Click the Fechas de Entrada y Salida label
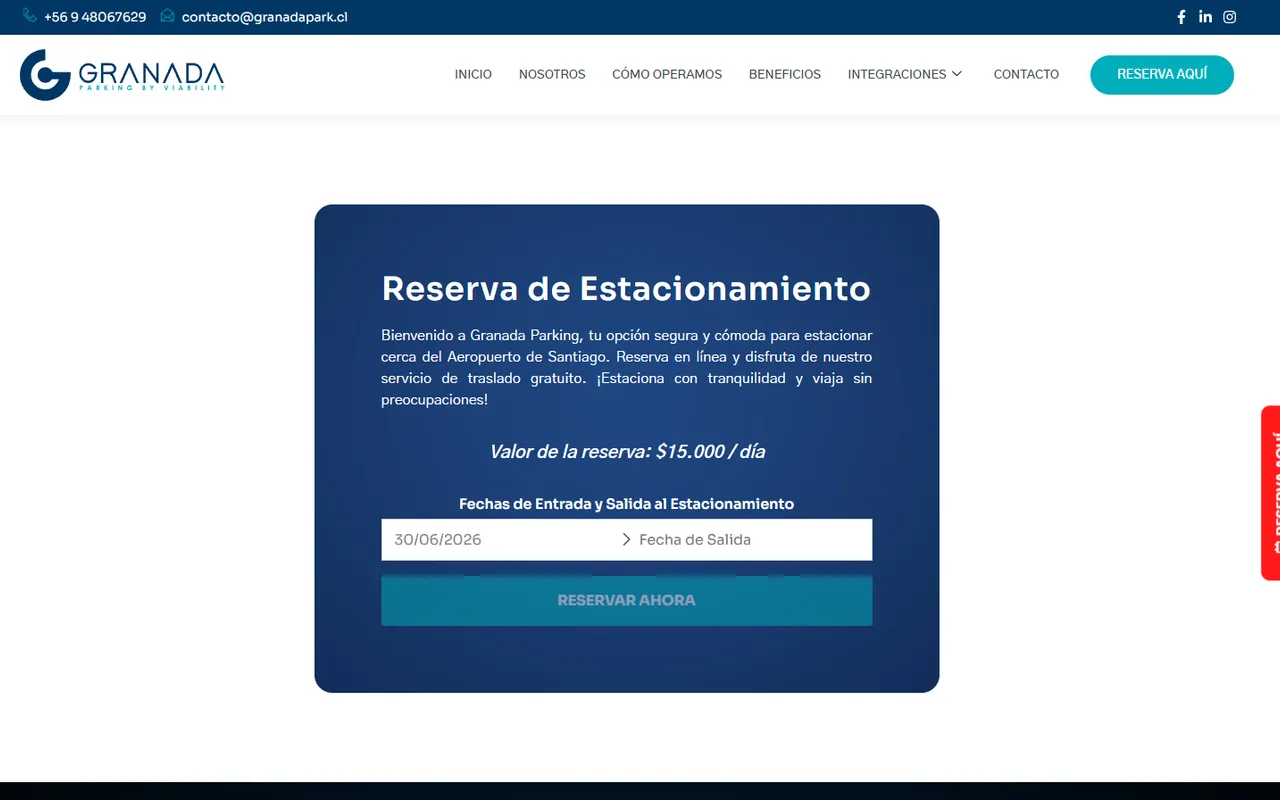The height and width of the screenshot is (800, 1280). (x=626, y=504)
